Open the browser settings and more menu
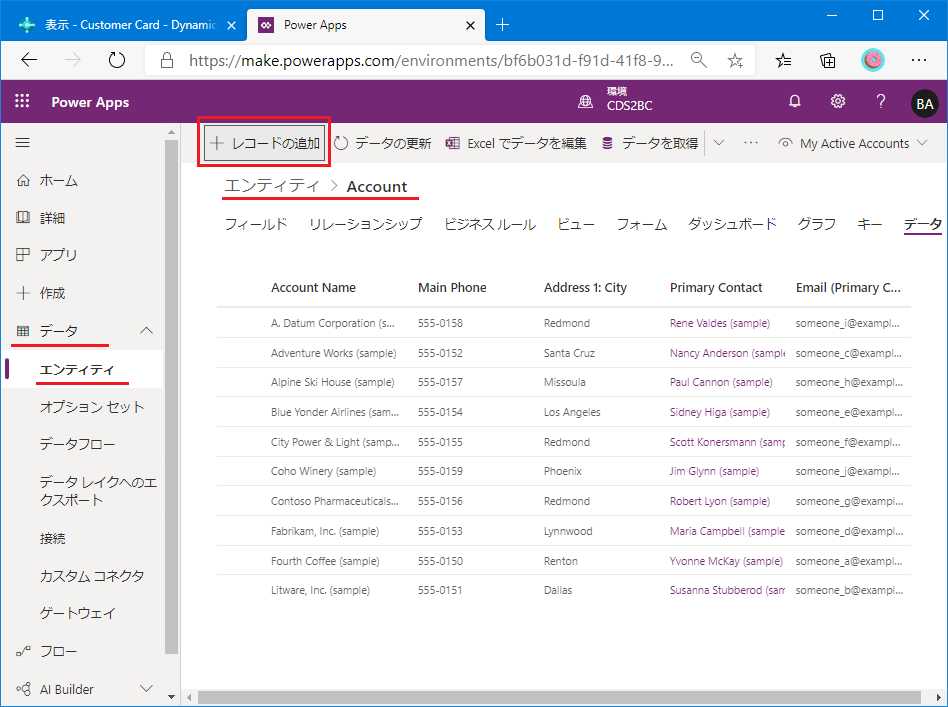Screen dimensions: 948x707 [918, 59]
